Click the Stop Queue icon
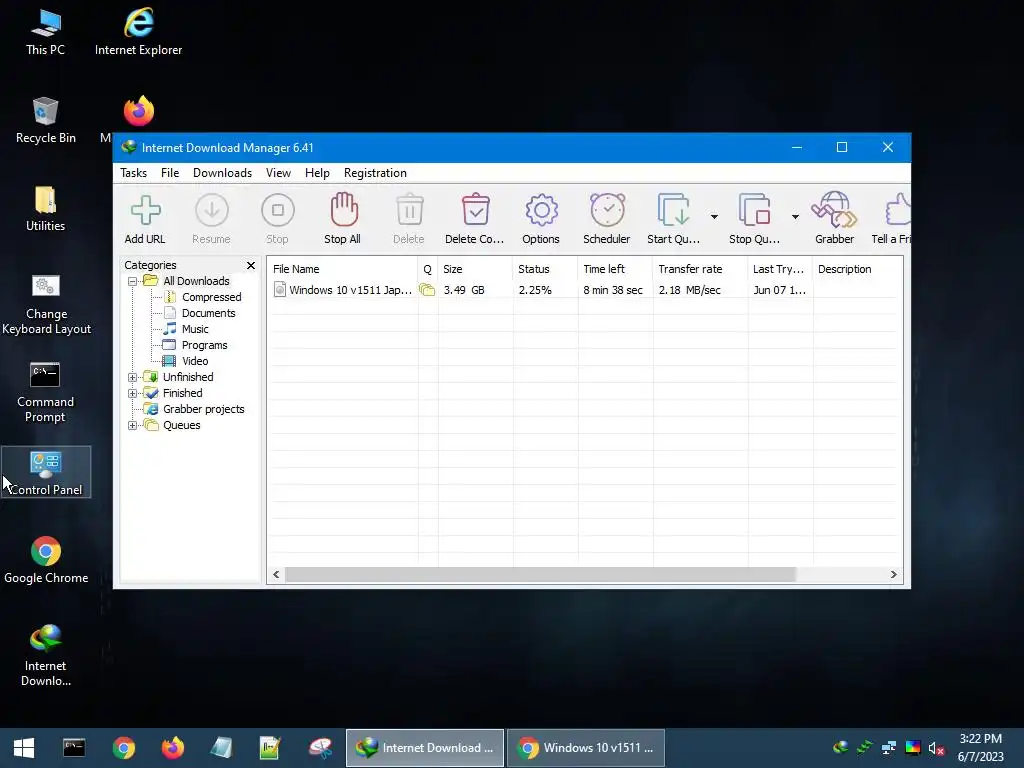Viewport: 1024px width, 768px height. tap(754, 210)
